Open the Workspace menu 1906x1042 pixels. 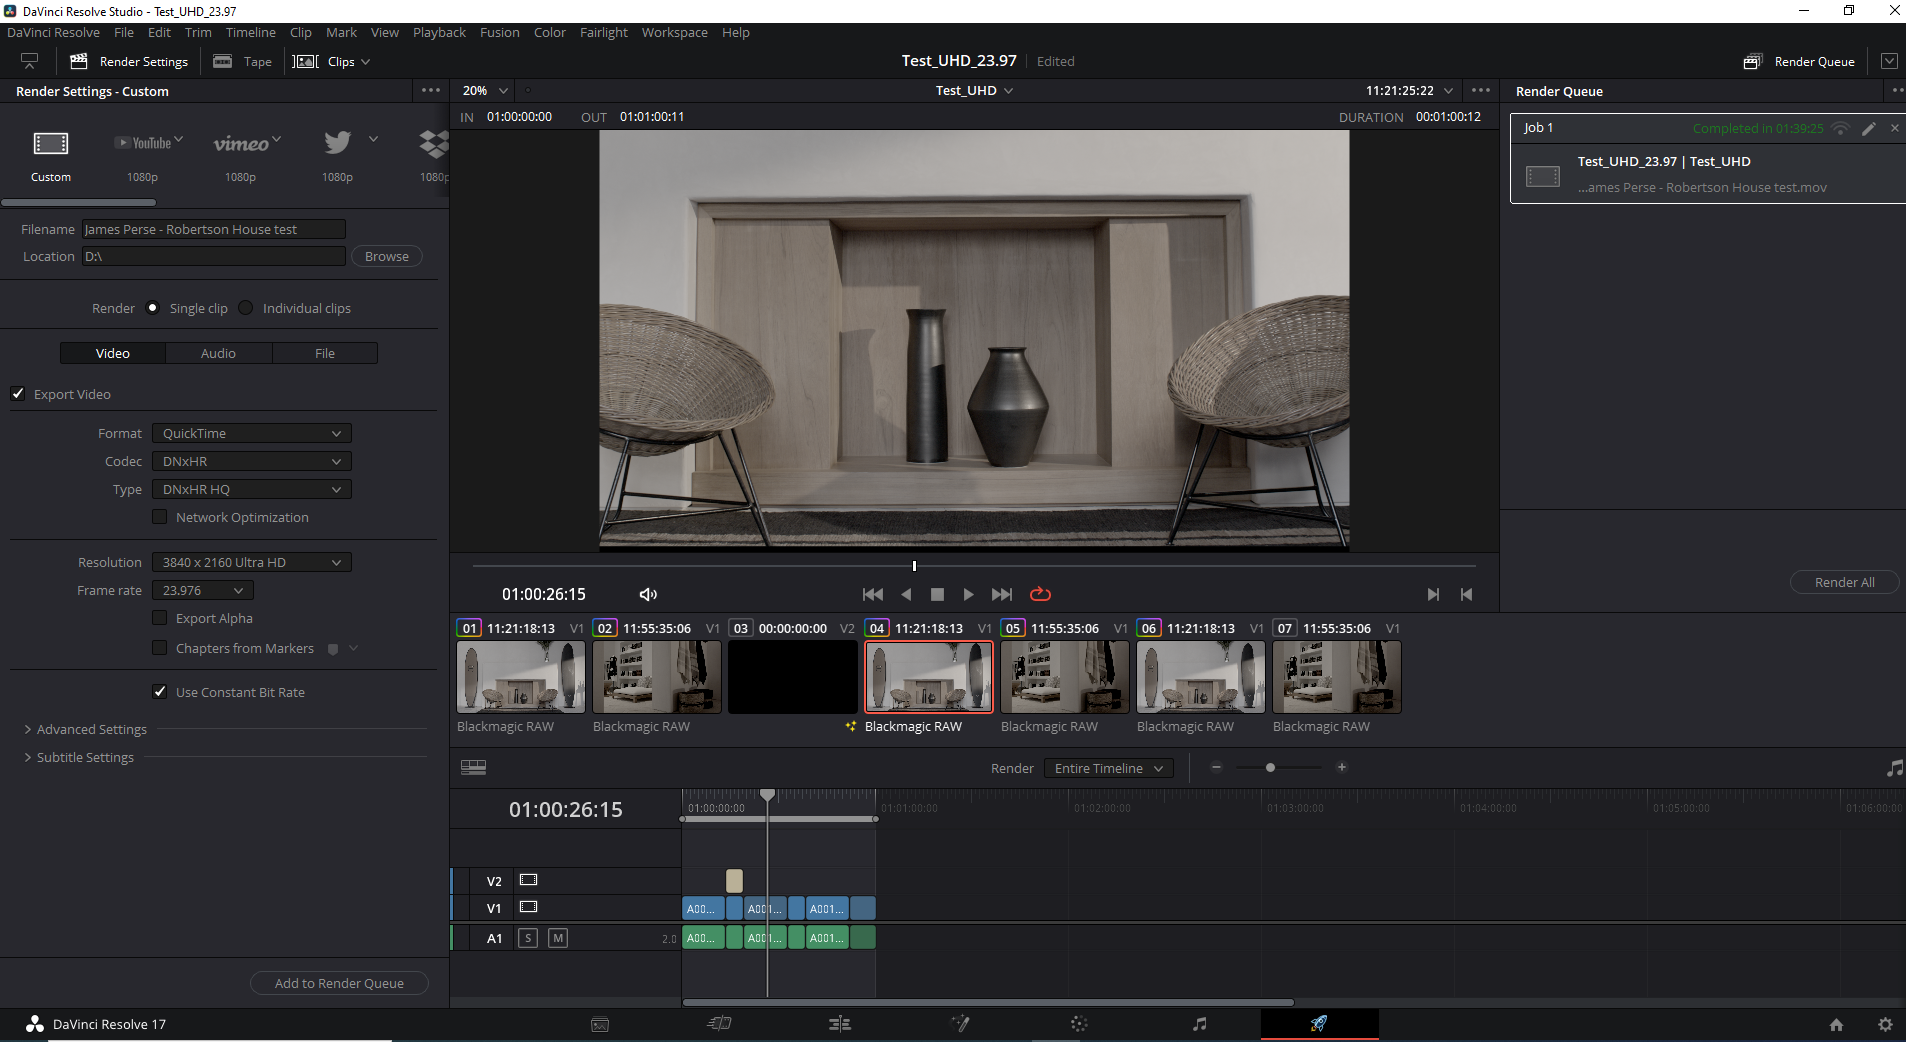tap(675, 32)
